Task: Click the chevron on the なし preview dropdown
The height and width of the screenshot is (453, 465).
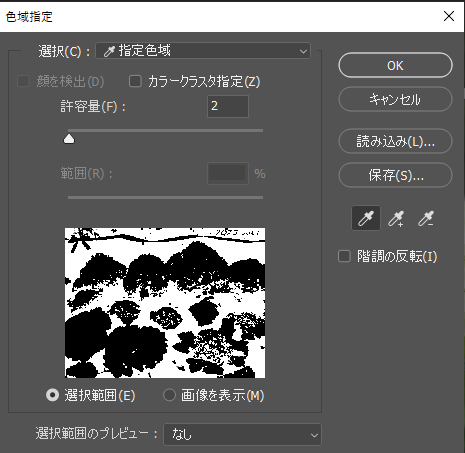Action: click(x=314, y=435)
